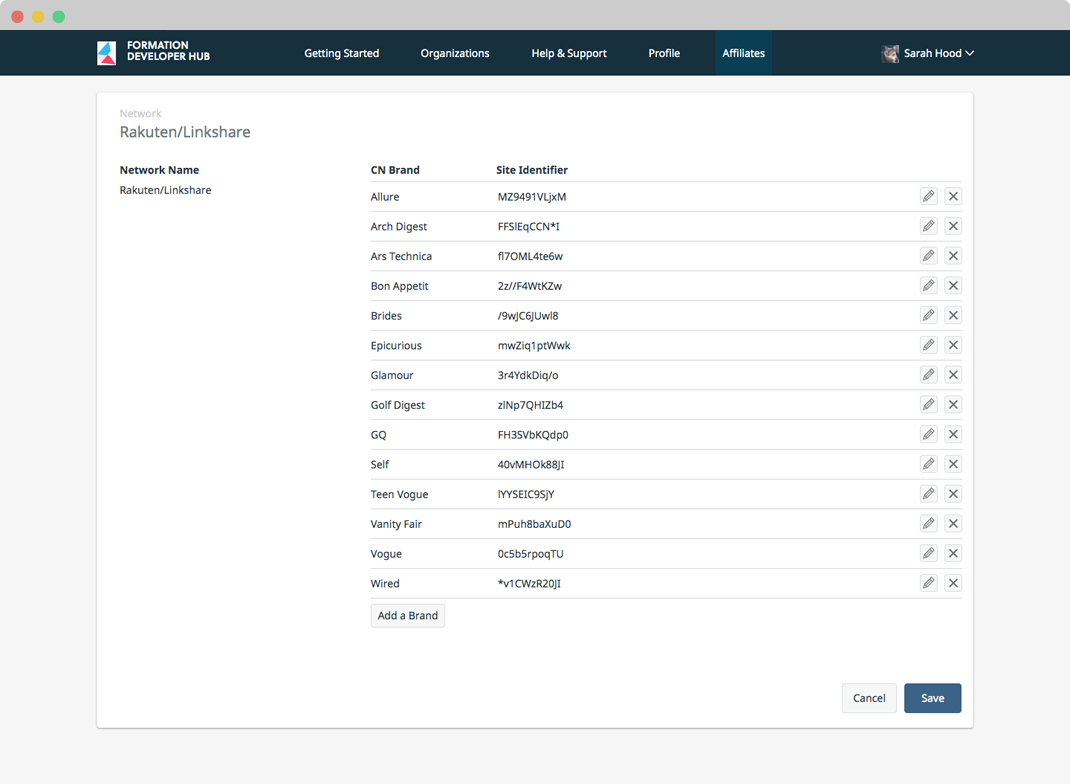Click identifier zlNp7QHIZb4
Viewport: 1070px width, 784px height.
tap(530, 405)
